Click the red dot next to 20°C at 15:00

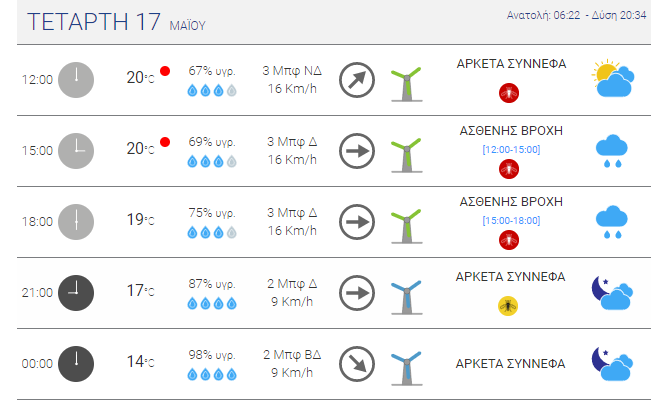pos(165,142)
